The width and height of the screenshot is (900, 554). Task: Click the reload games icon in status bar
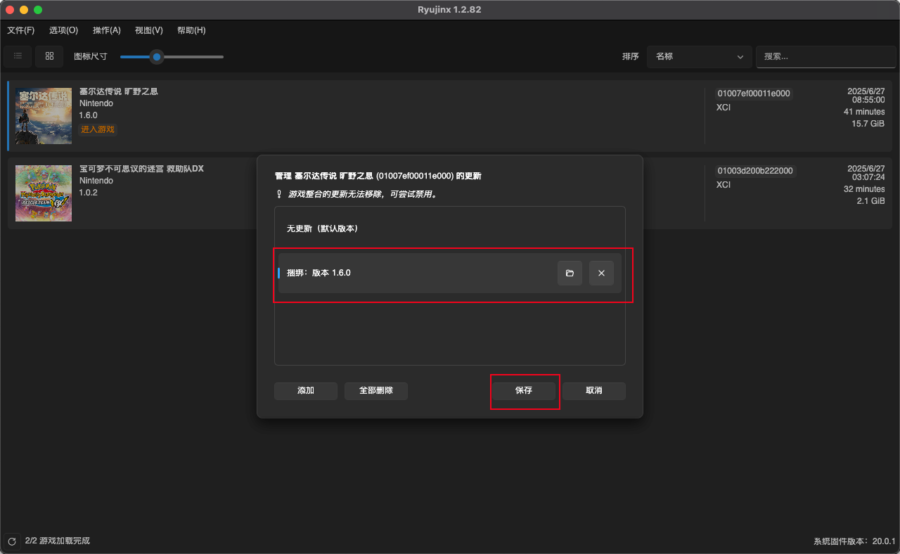[11, 541]
